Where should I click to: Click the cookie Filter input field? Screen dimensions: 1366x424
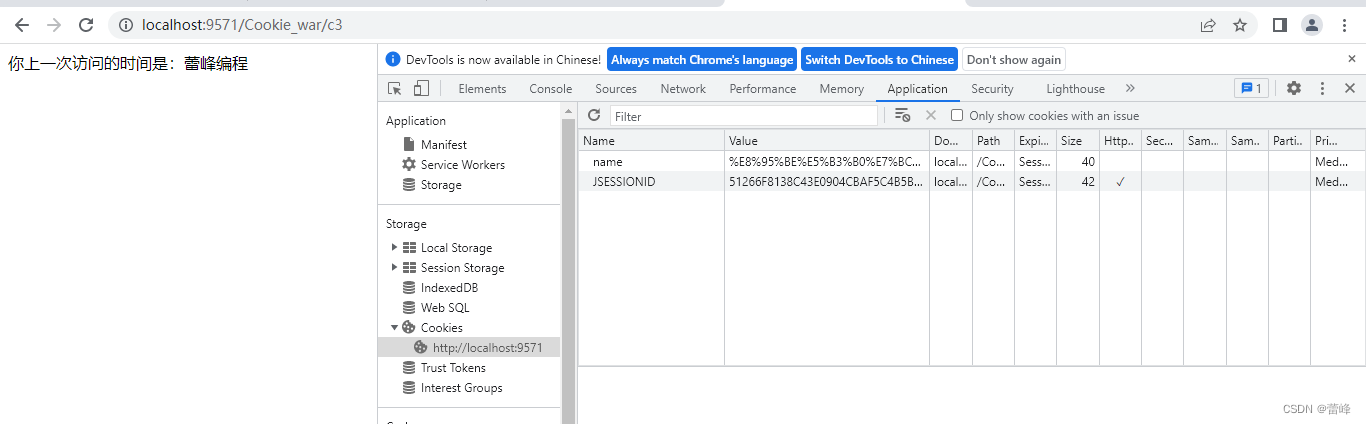pyautogui.click(x=744, y=116)
